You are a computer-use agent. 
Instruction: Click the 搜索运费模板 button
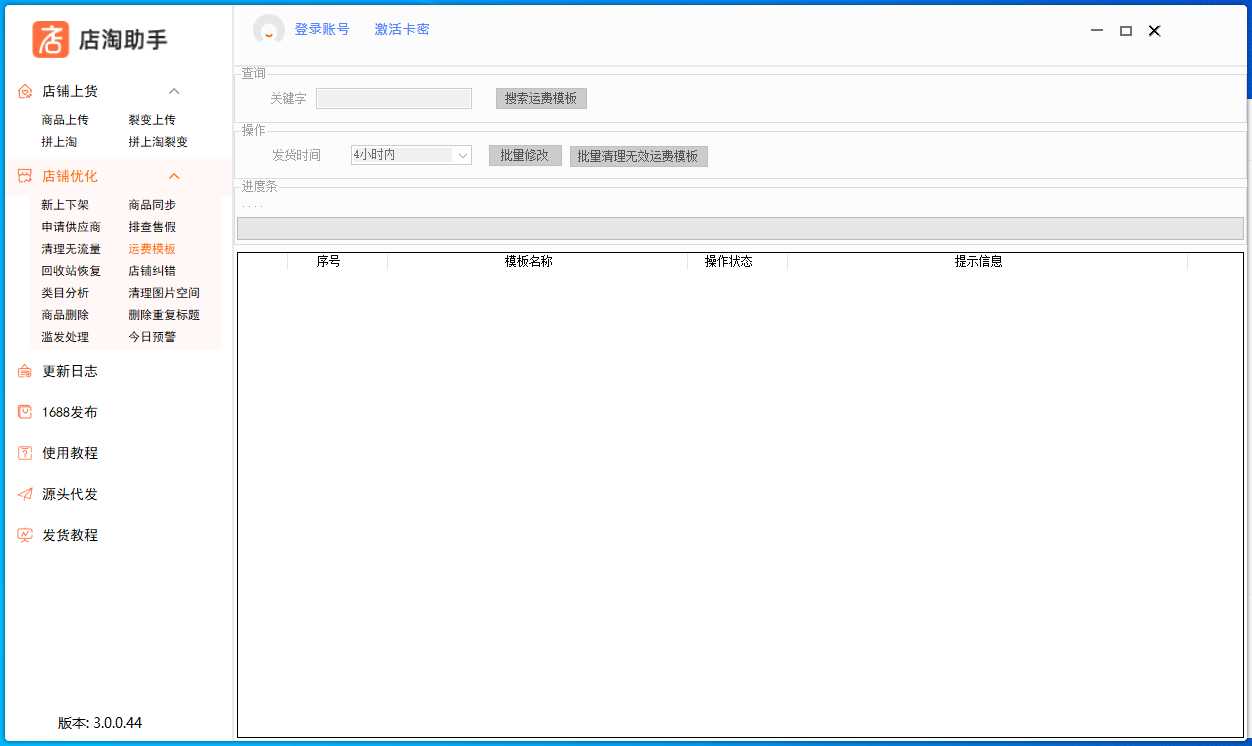[541, 98]
